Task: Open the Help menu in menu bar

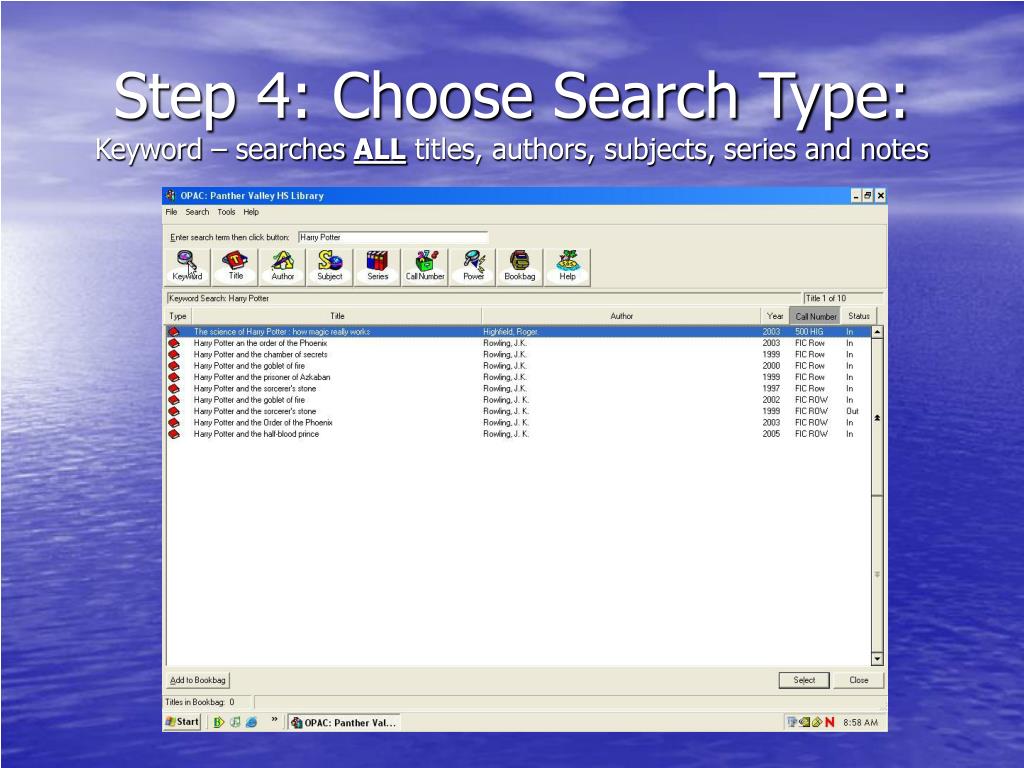Action: 251,212
